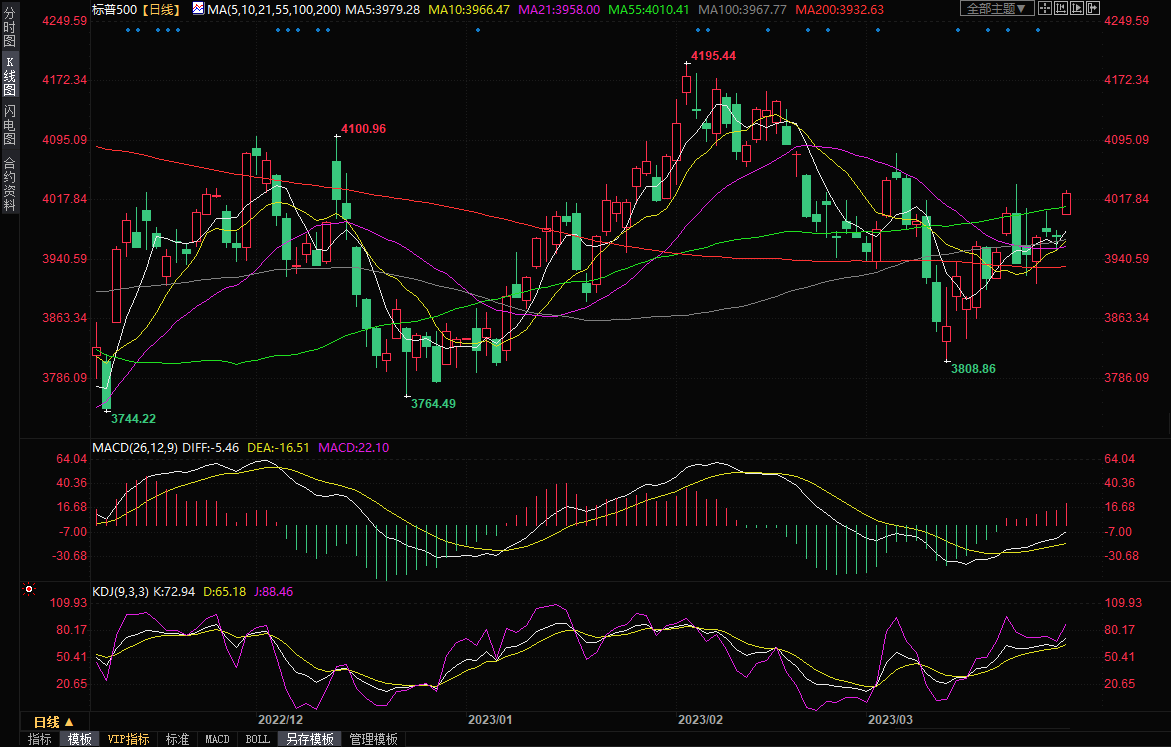Select the 指标 tab at bottom
The height and width of the screenshot is (747, 1171).
point(40,739)
